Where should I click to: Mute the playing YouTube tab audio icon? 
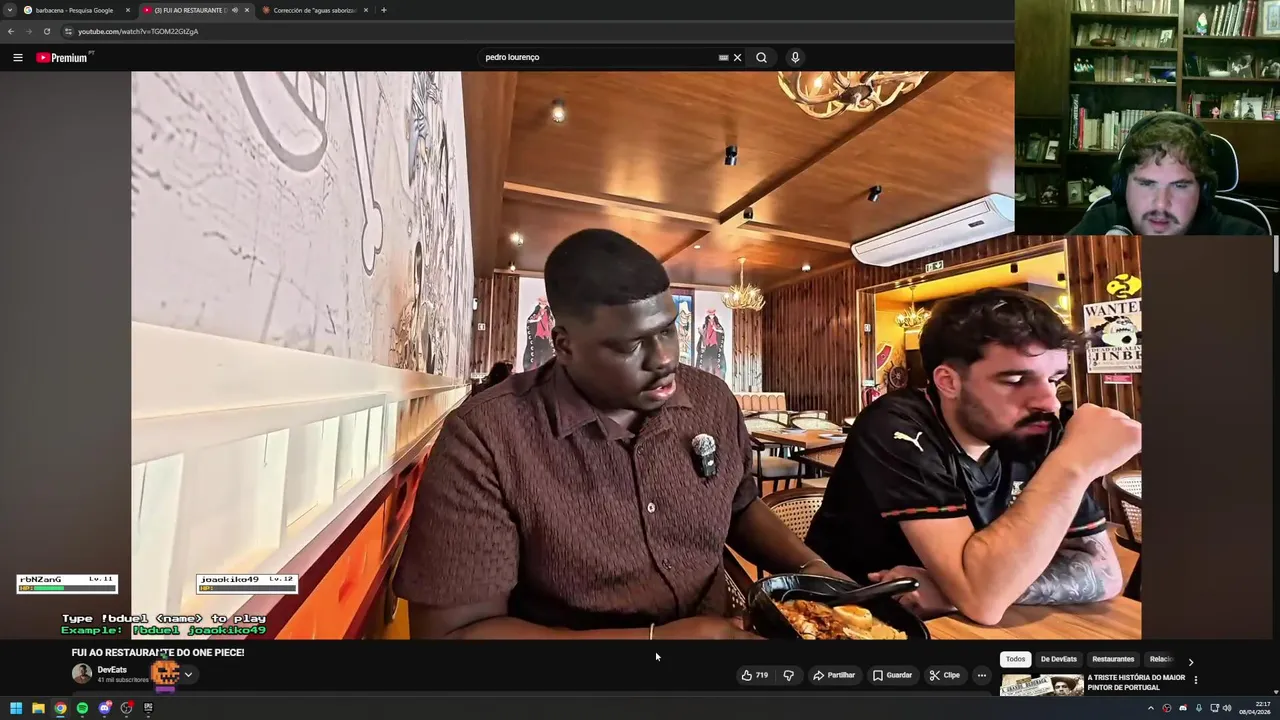click(235, 10)
